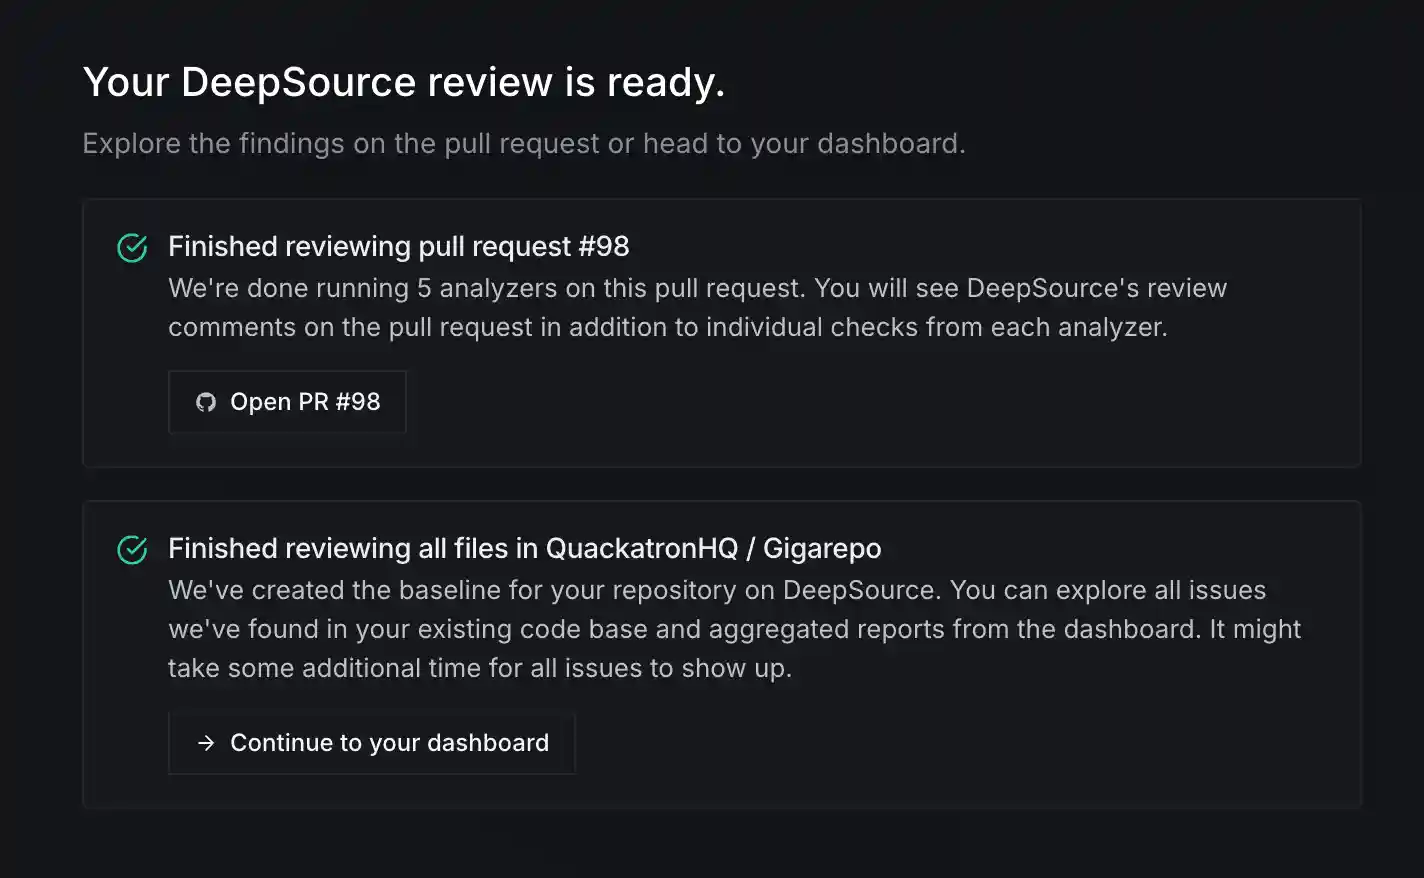Click the 'Your DeepSource review is ready.' heading
1424x878 pixels.
click(403, 82)
